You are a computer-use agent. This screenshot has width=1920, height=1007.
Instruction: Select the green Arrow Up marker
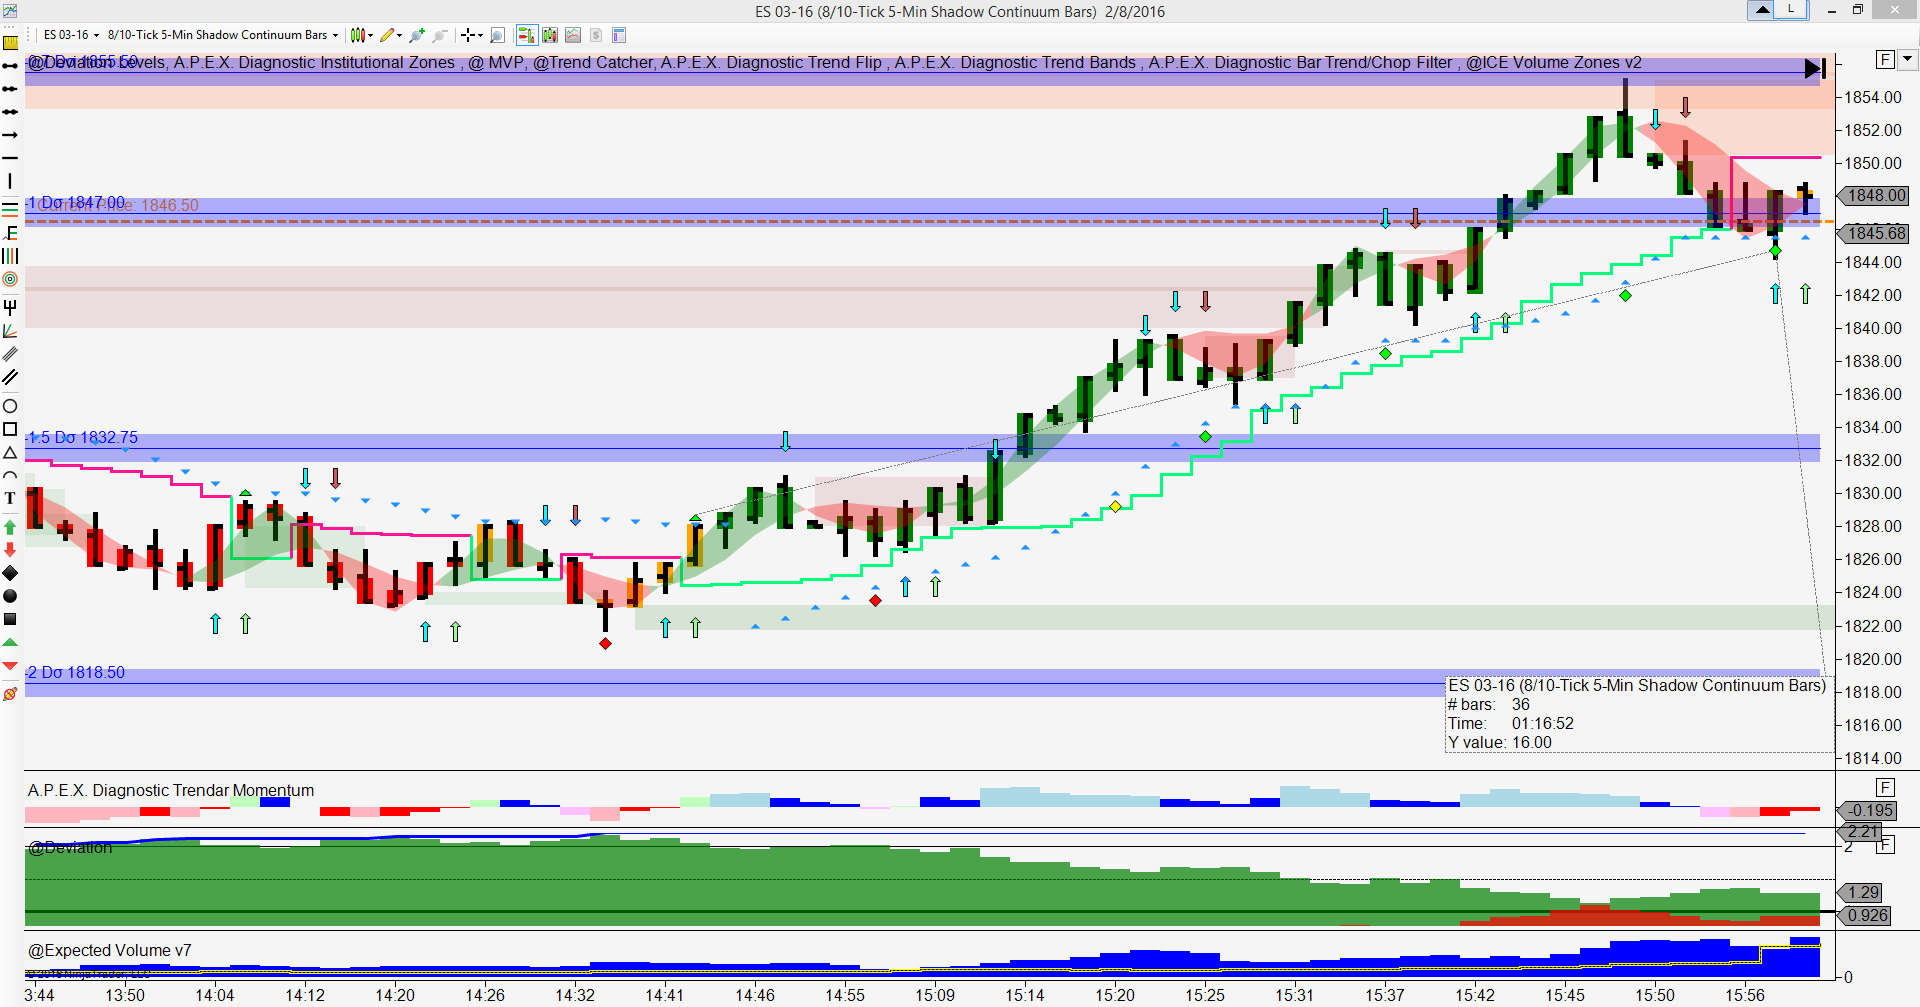10,527
